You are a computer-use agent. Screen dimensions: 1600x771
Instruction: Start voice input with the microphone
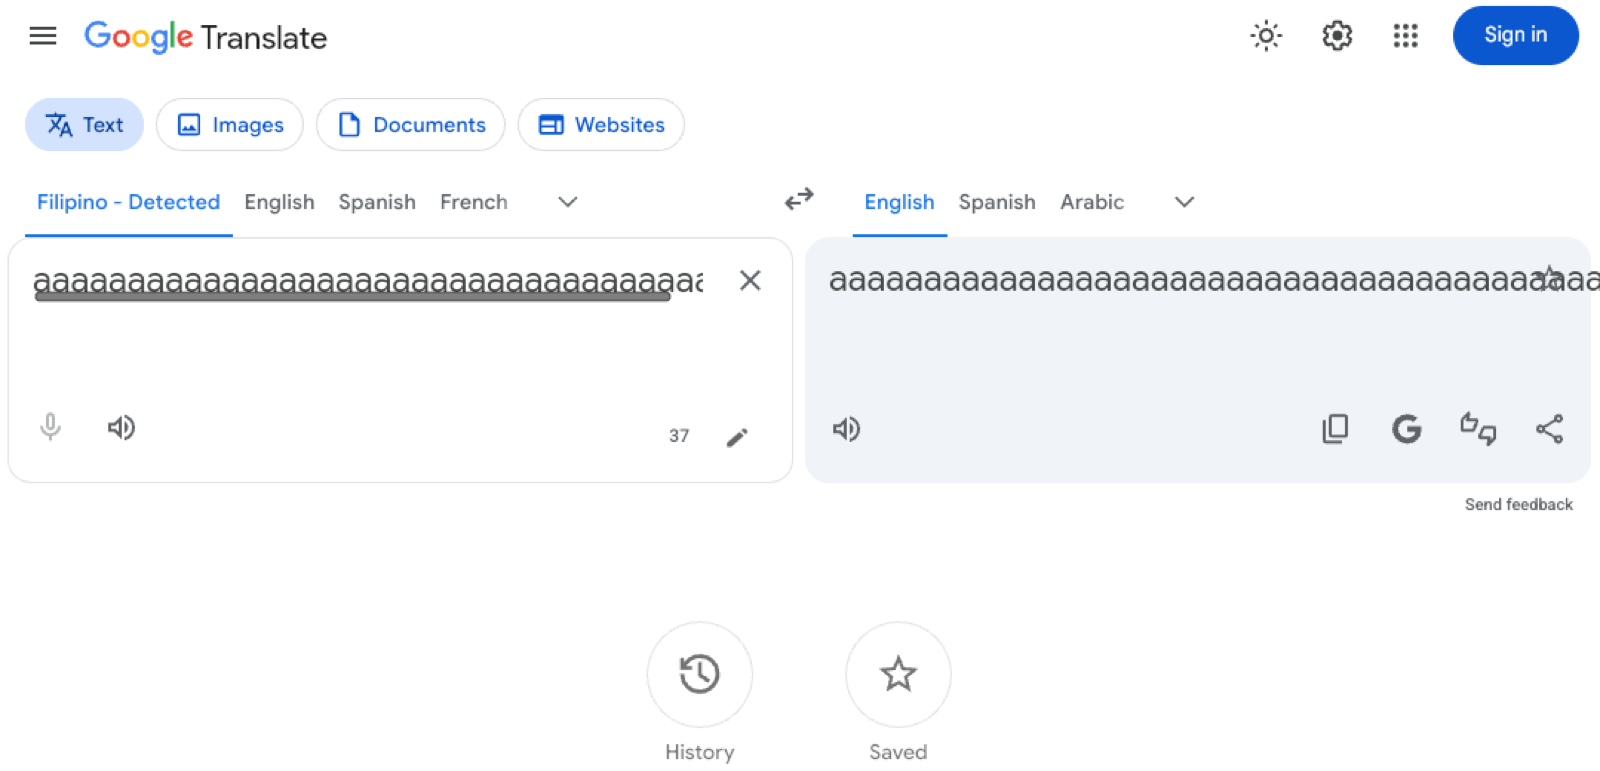point(50,427)
